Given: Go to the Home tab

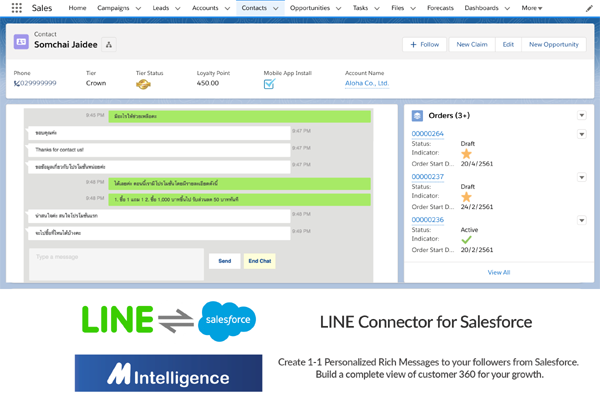Looking at the screenshot, I should click(77, 8).
